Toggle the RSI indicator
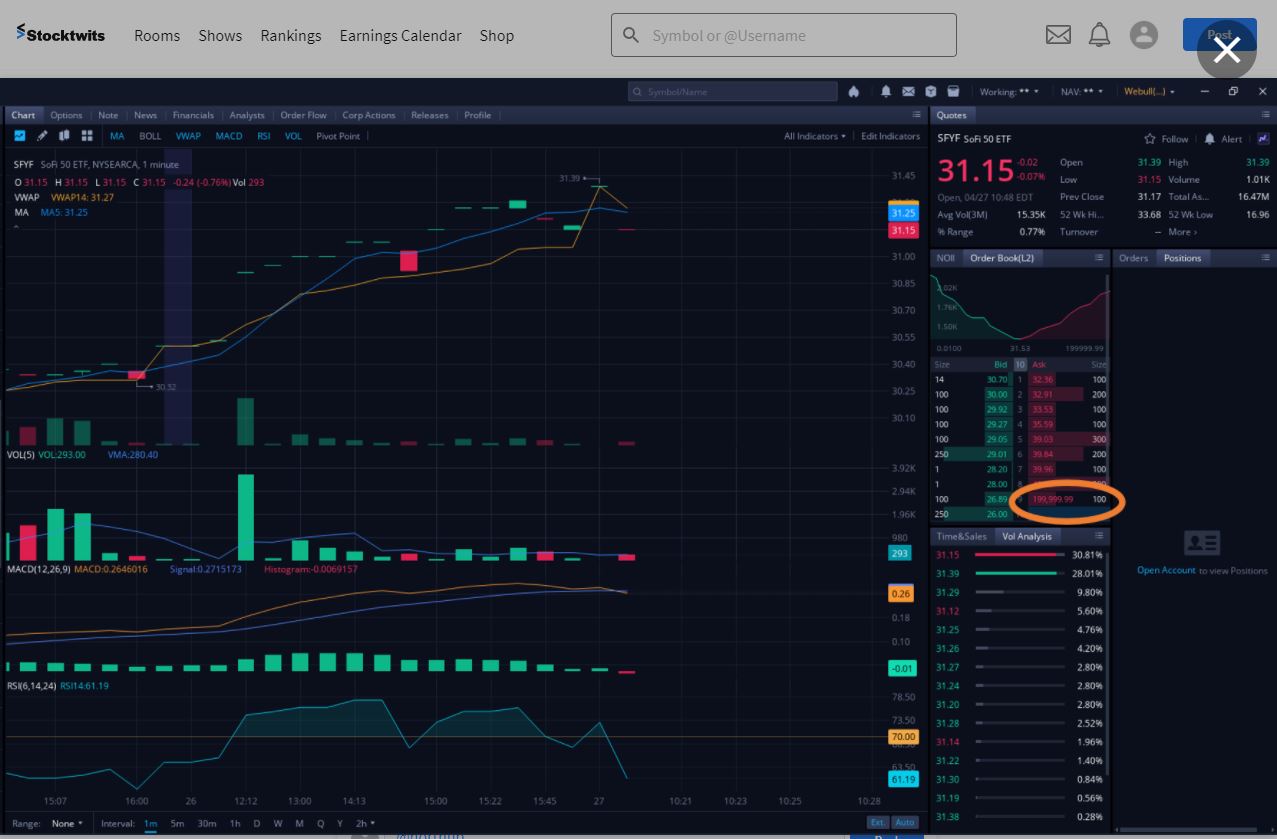Image resolution: width=1277 pixels, height=839 pixels. pyautogui.click(x=264, y=136)
